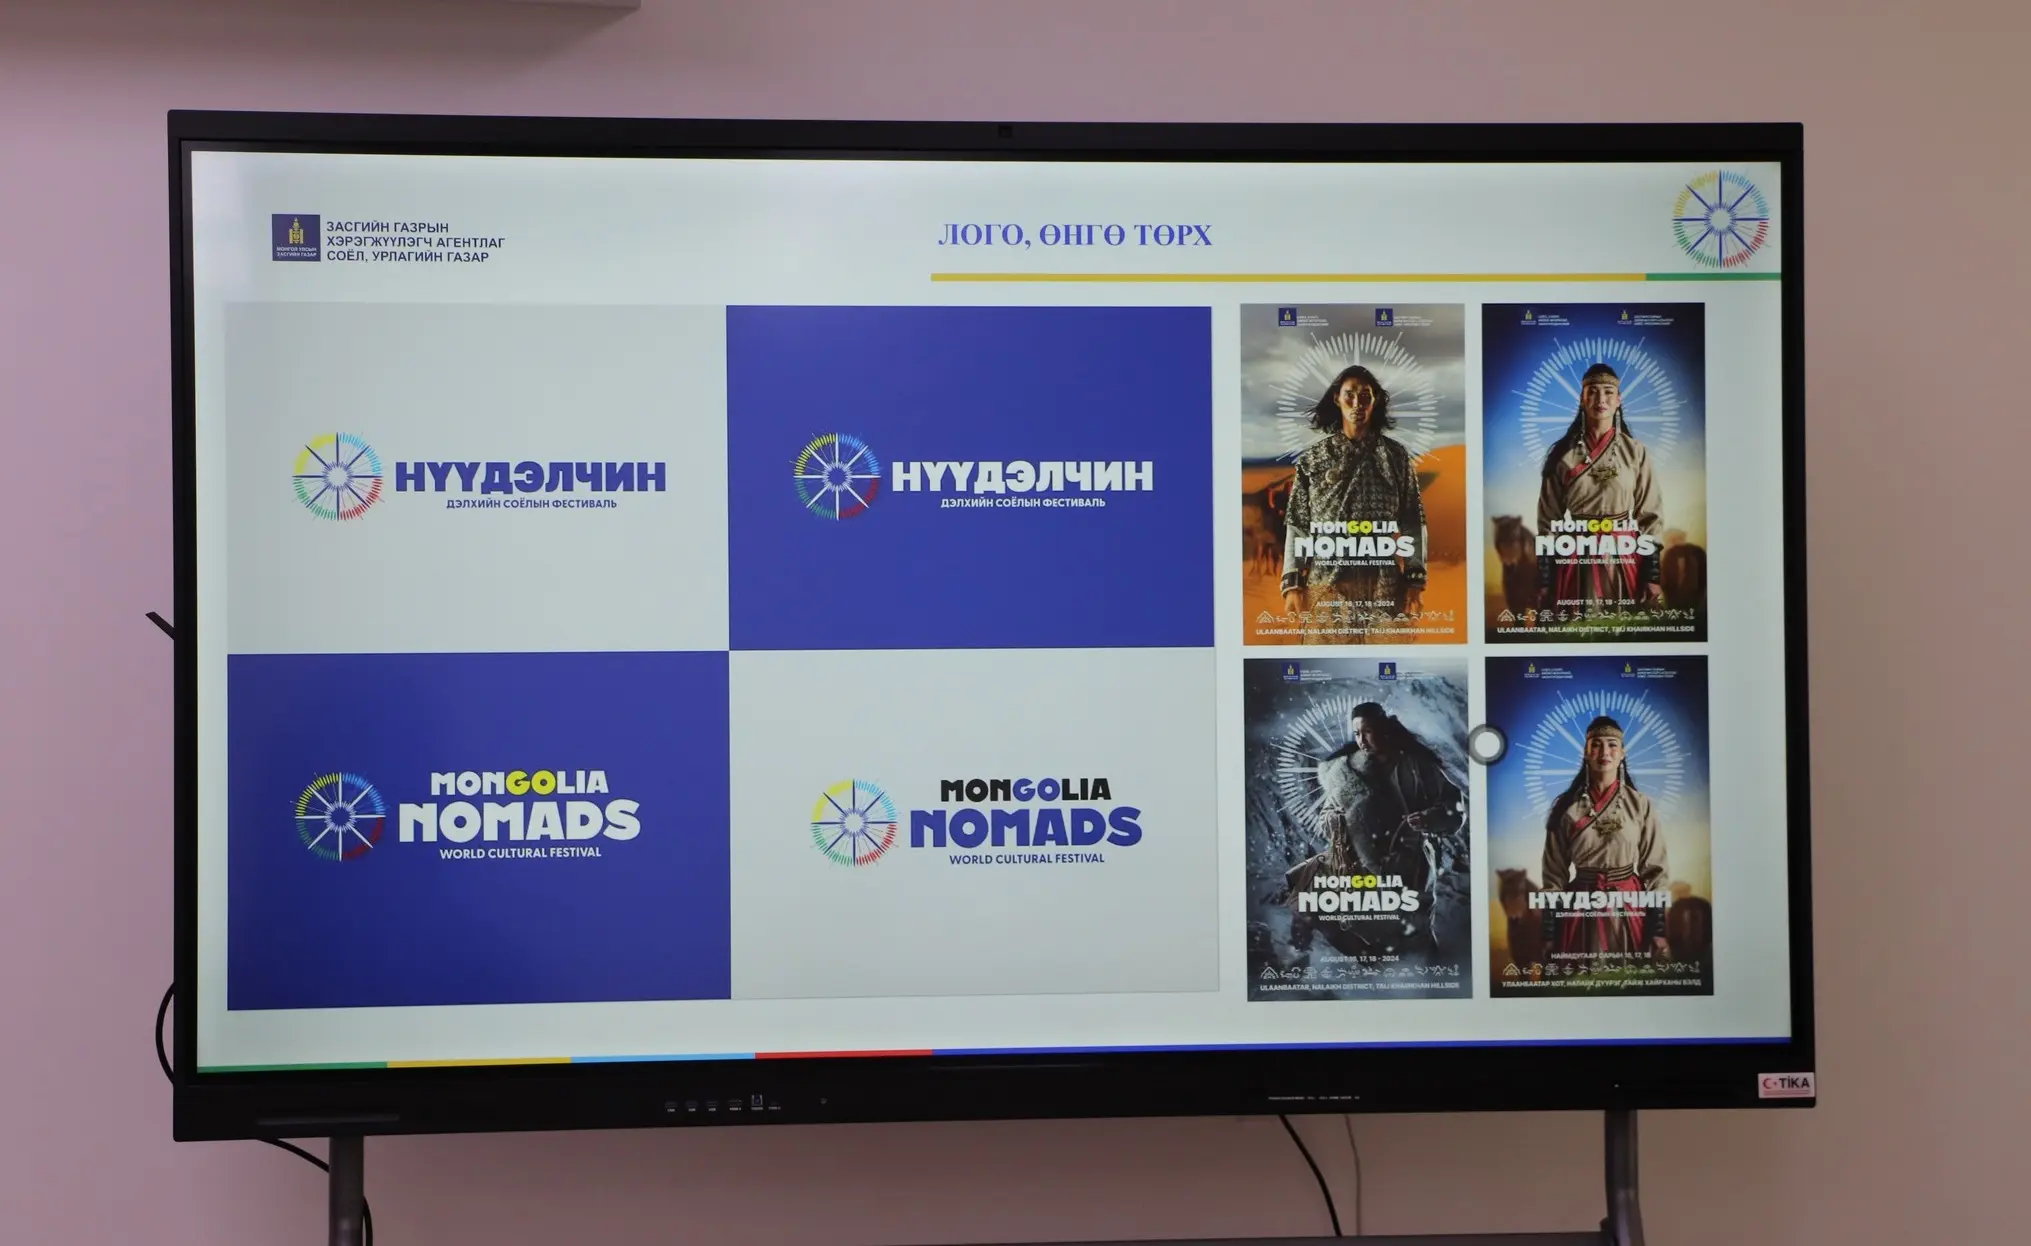Viewport: 2031px width, 1246px height.
Task: Click MONGOLIA word with blue GO on grey panel
Action: tap(1025, 790)
